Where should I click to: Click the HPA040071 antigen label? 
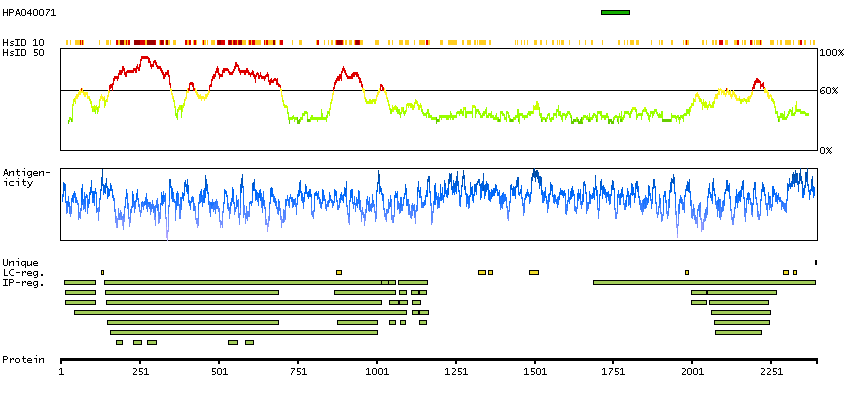coord(29,13)
